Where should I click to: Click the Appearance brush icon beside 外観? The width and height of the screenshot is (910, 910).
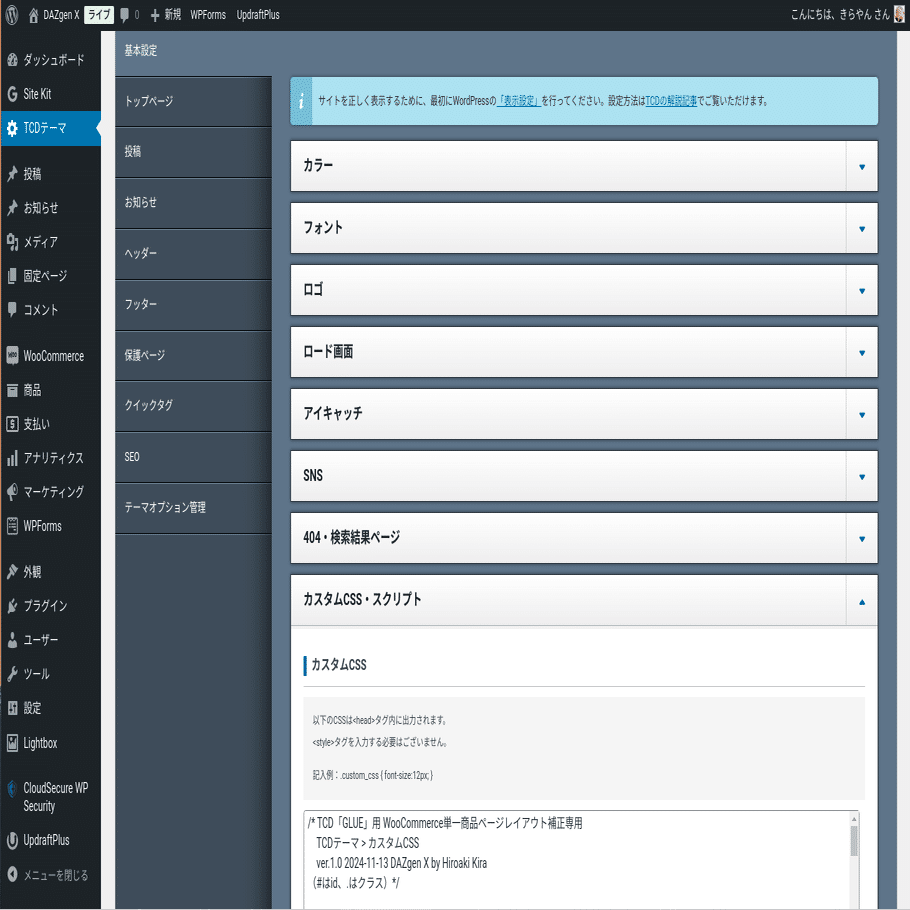pos(12,572)
